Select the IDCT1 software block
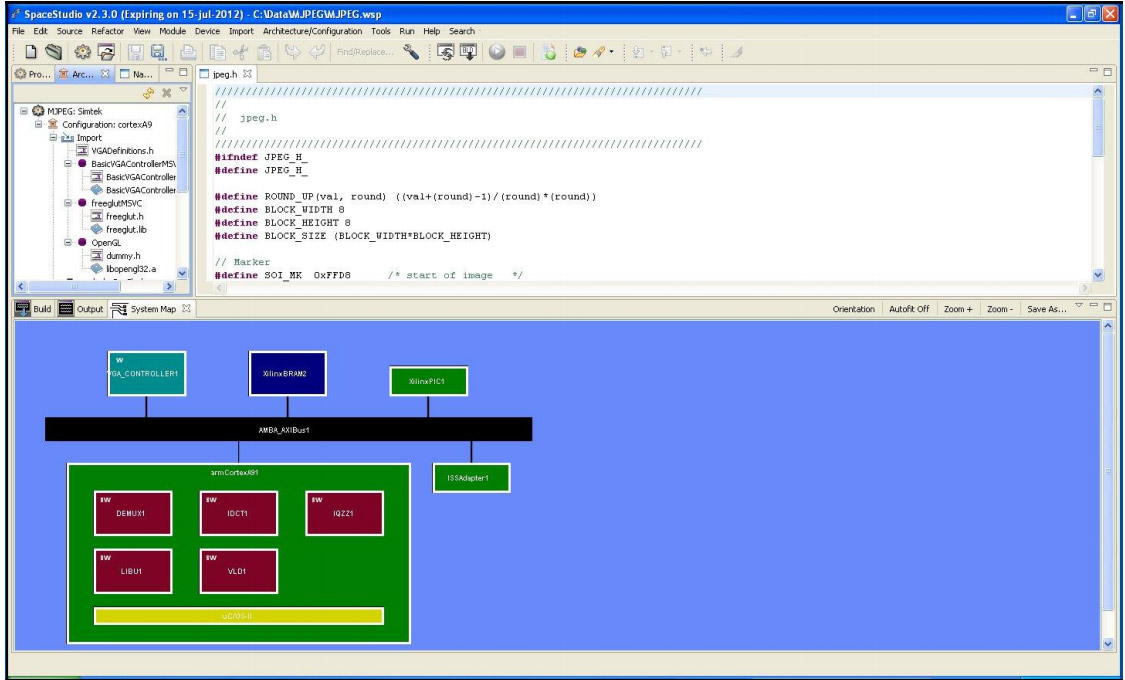The height and width of the screenshot is (680, 1125). tap(238, 514)
